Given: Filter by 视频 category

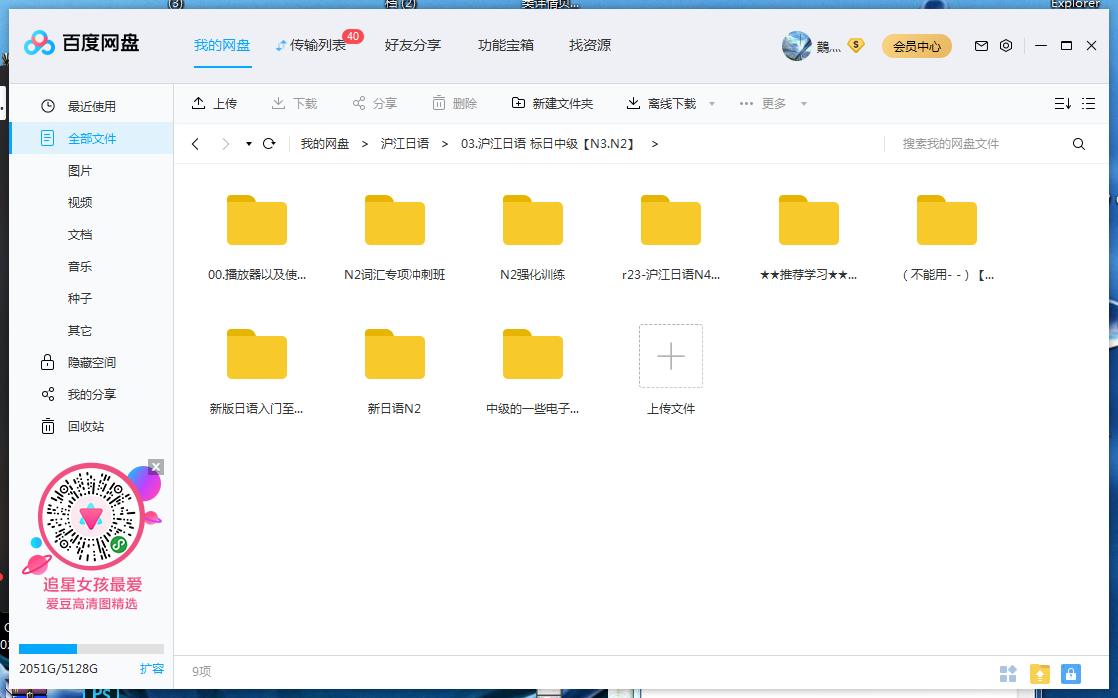Looking at the screenshot, I should point(80,202).
